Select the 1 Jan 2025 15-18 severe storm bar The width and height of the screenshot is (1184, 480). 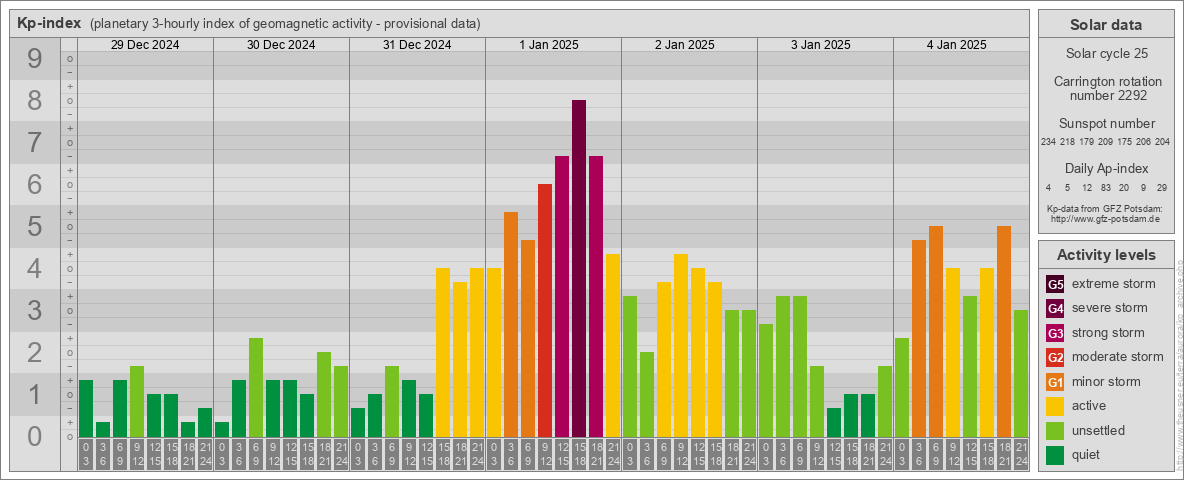point(579,269)
